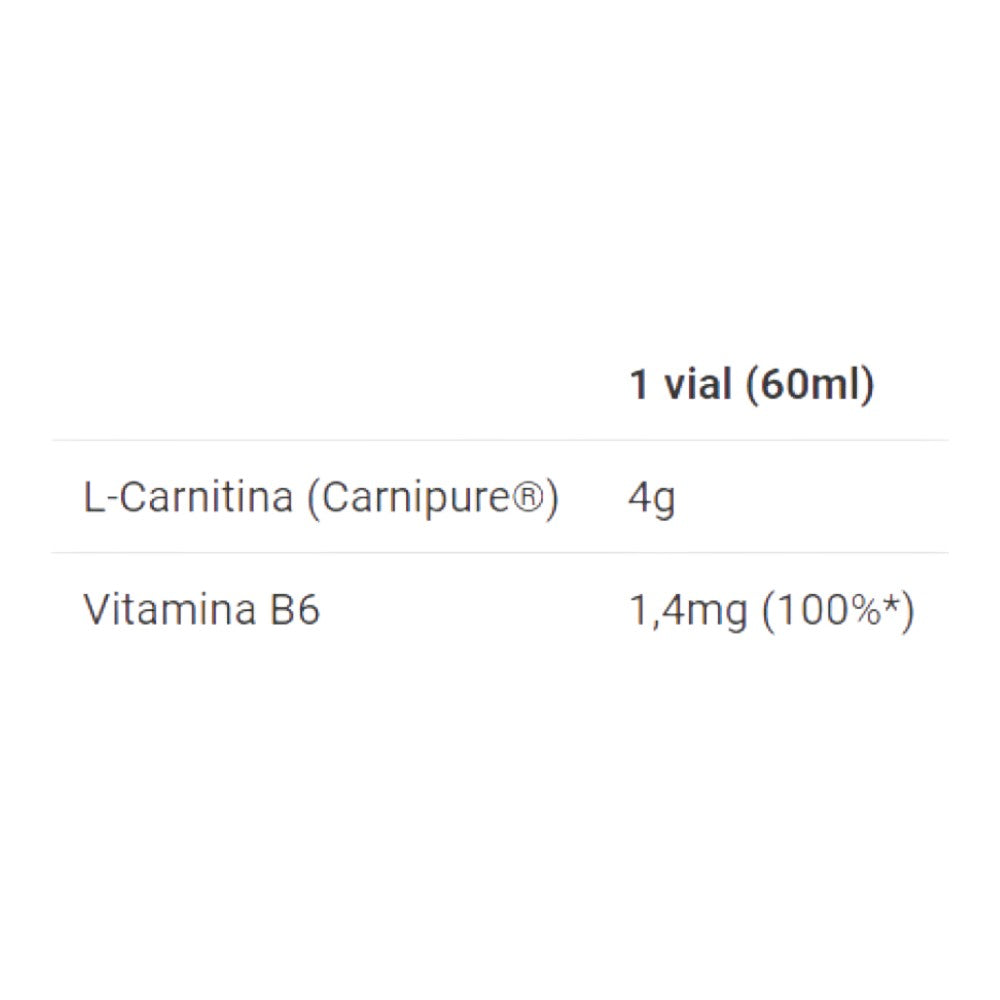Click the opening parenthesis before Carnipure
This screenshot has width=1000, height=1000.
pos(312,497)
